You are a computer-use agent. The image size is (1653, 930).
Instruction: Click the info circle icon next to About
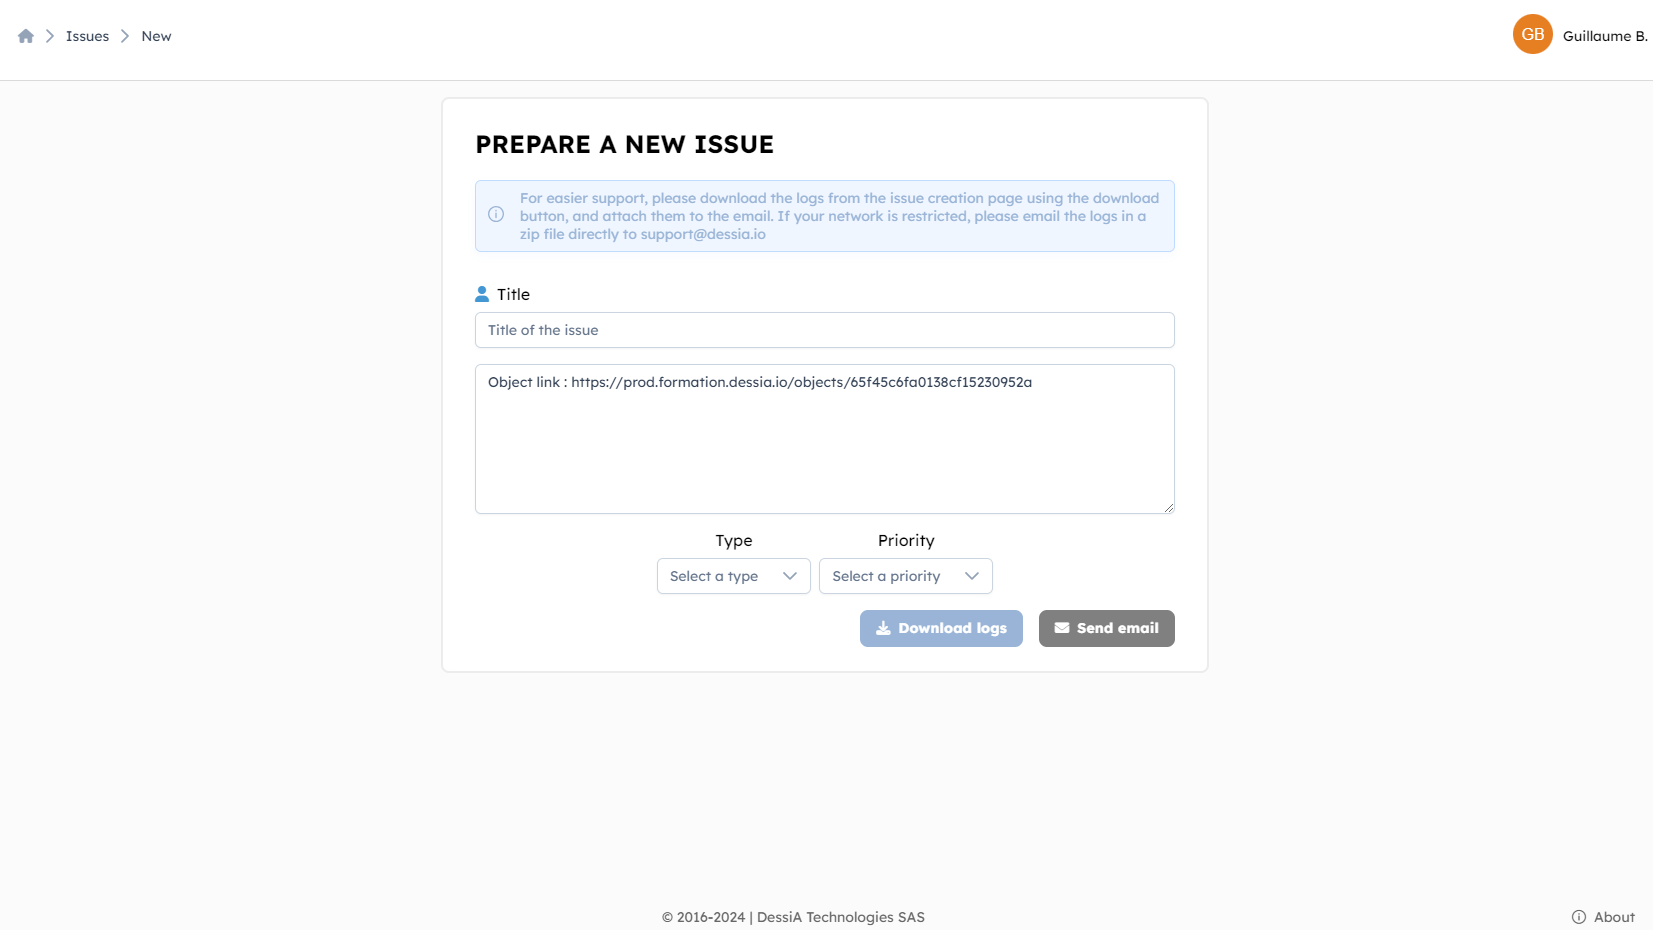[x=1579, y=917]
